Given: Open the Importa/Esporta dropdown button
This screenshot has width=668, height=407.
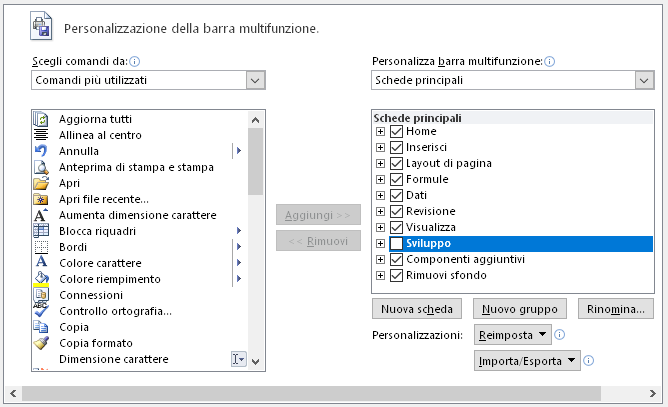Looking at the screenshot, I should tap(528, 361).
